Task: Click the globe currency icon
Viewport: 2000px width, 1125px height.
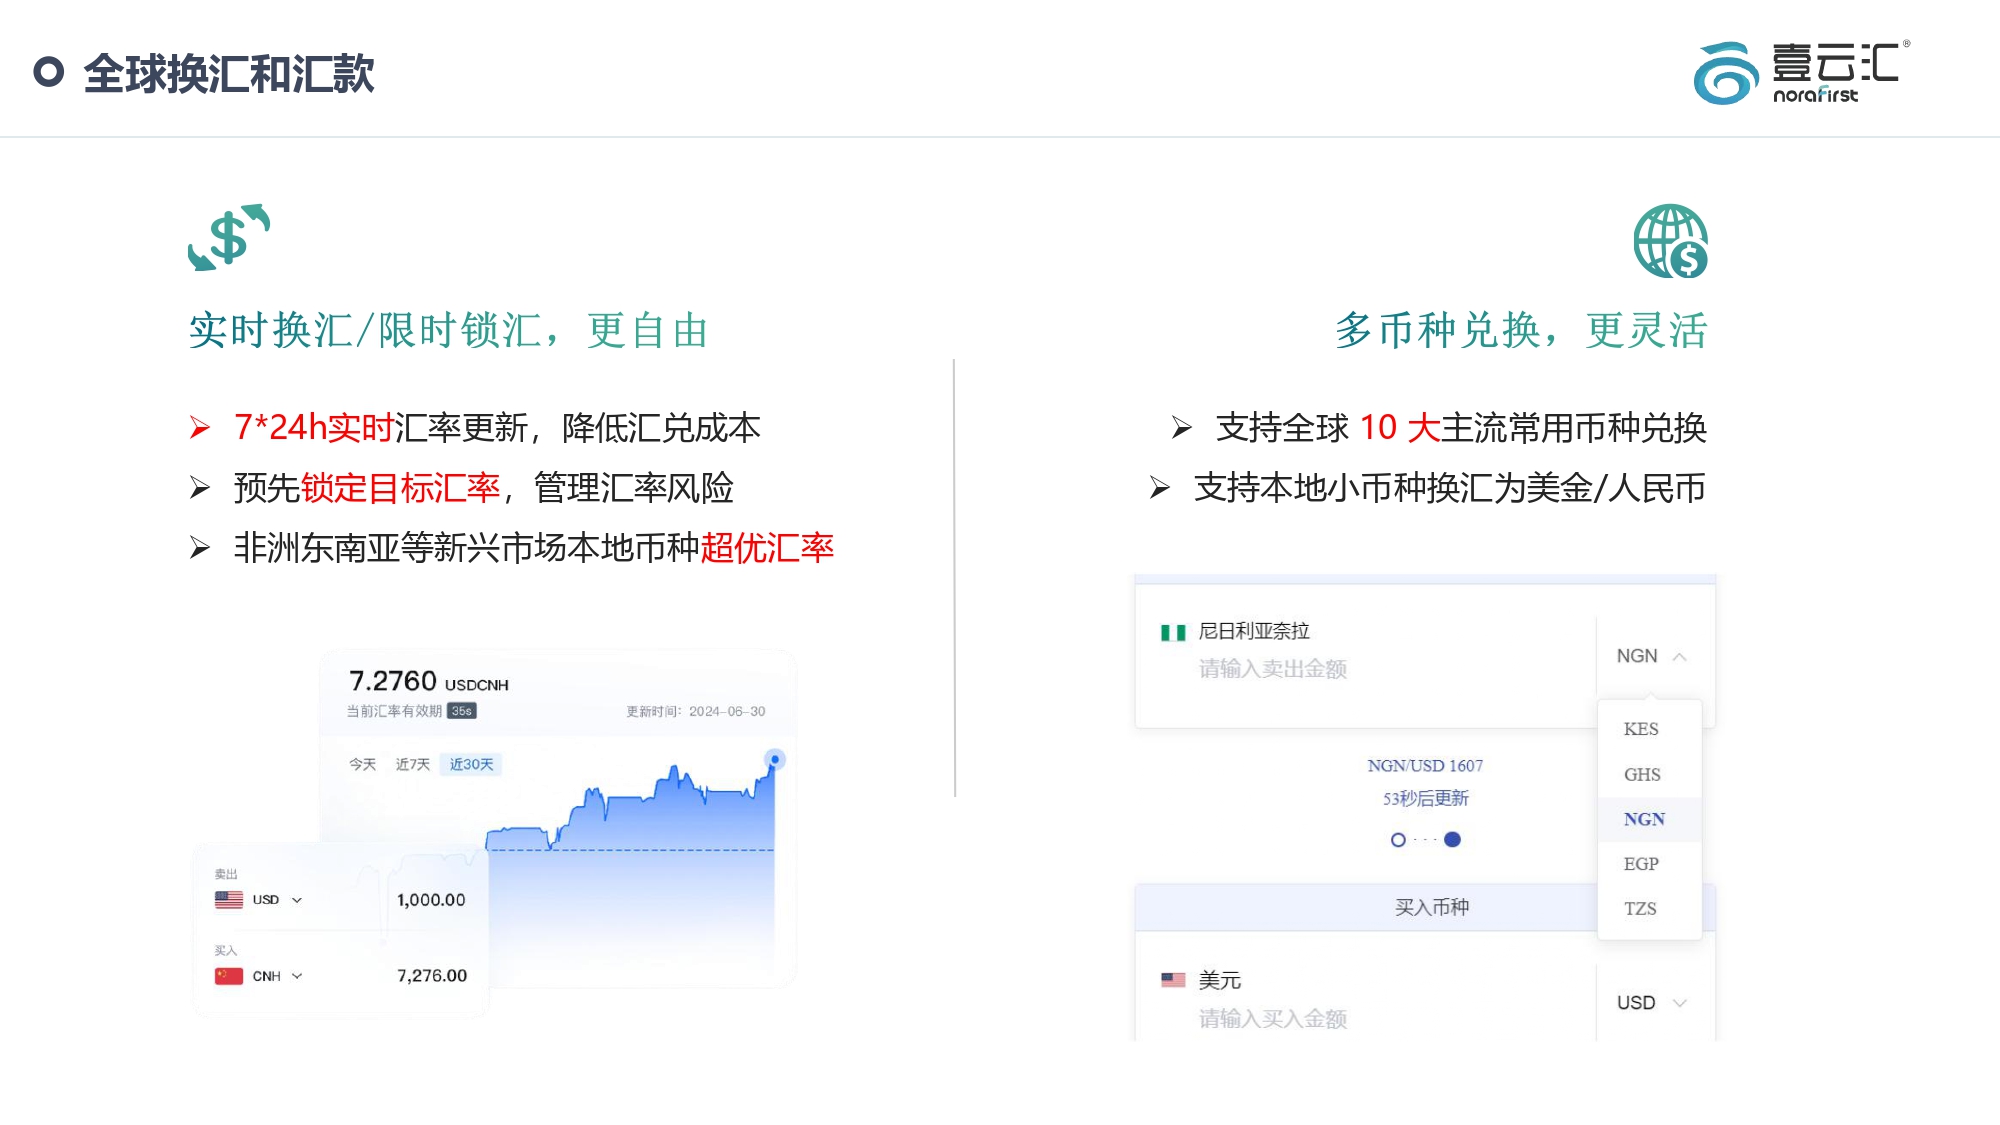Action: (1669, 241)
